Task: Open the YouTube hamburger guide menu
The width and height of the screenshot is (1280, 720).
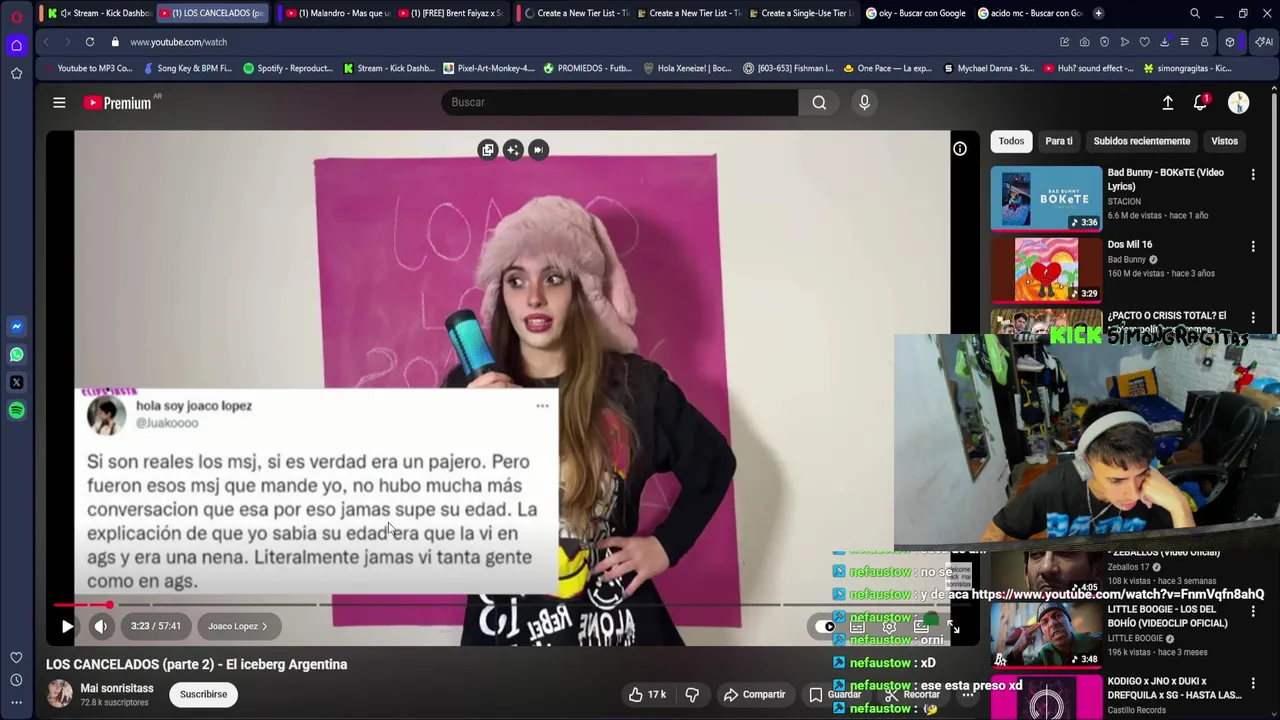Action: click(59, 102)
